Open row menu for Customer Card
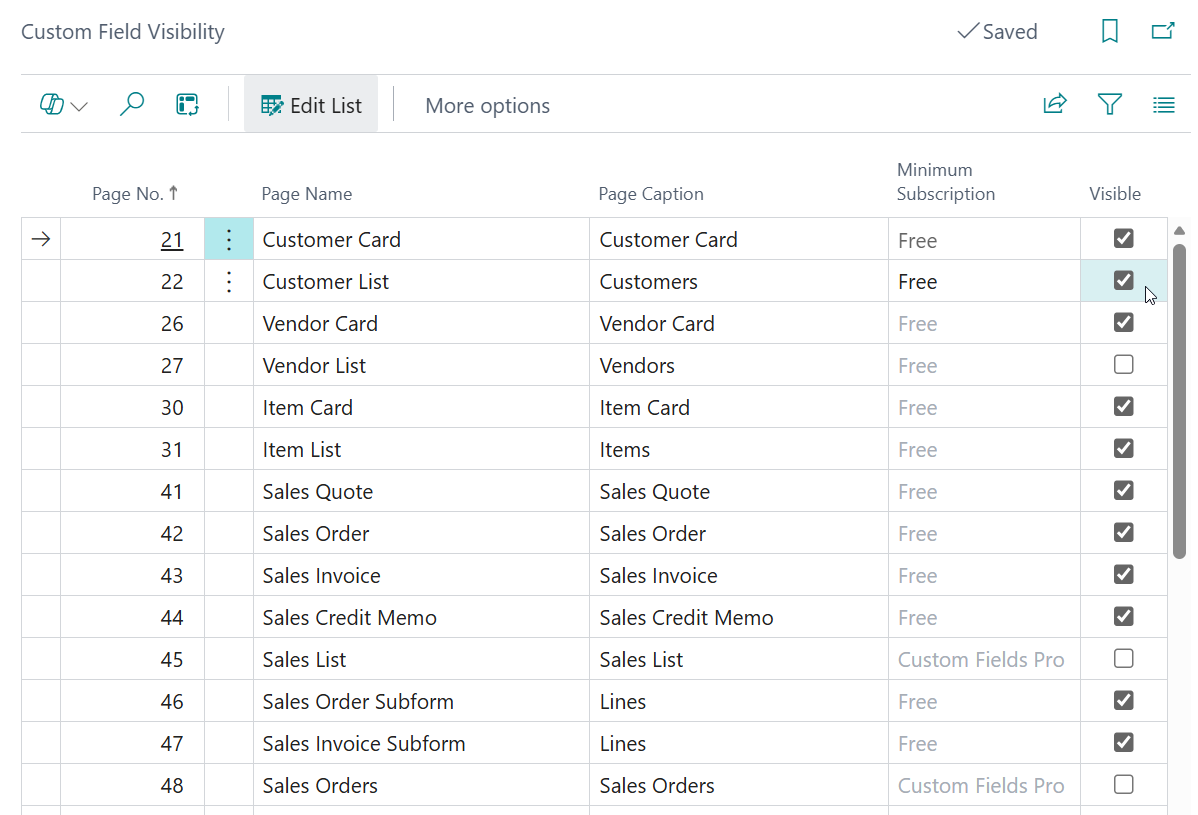The width and height of the screenshot is (1198, 815). tap(229, 240)
